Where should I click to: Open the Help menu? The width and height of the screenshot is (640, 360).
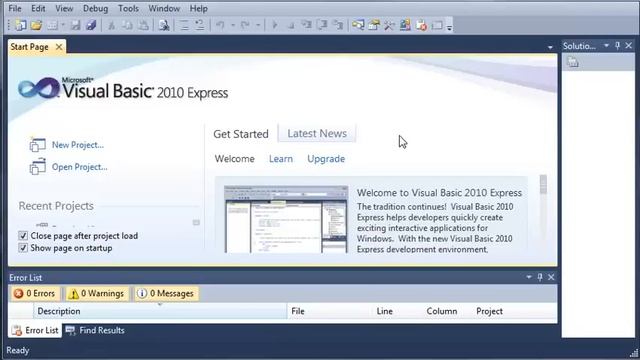click(198, 8)
